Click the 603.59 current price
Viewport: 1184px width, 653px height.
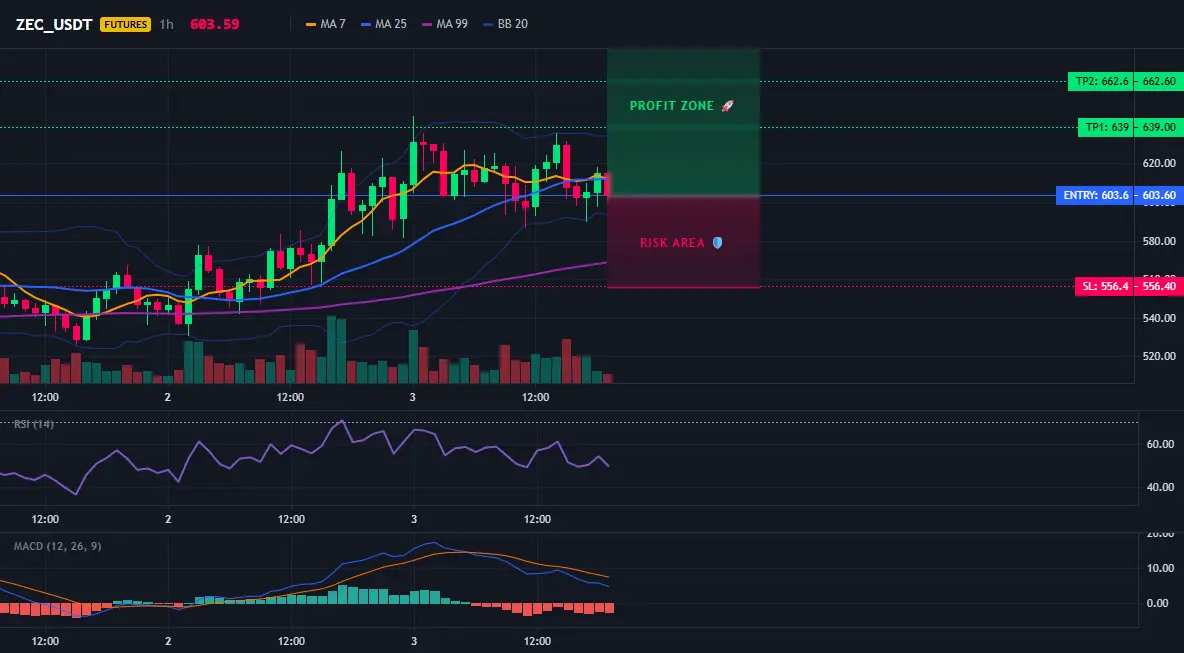(x=214, y=24)
